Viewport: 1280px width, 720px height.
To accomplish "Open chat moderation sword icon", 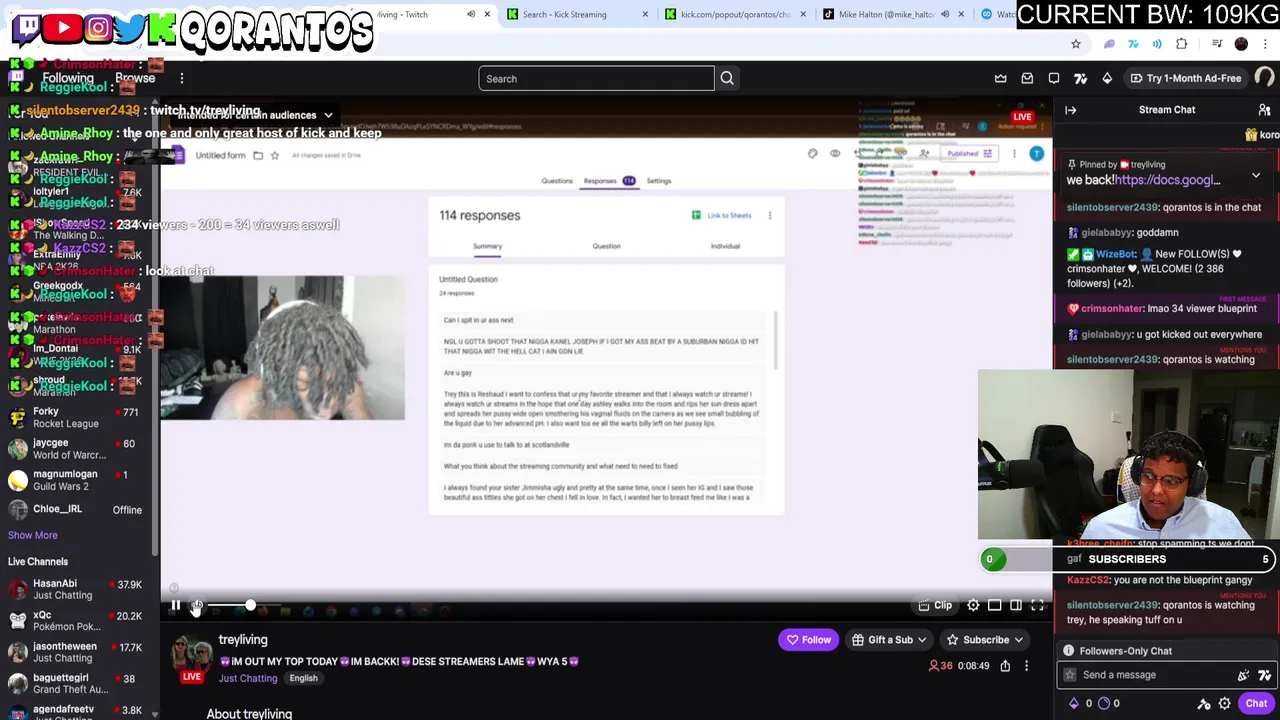I will (1204, 704).
